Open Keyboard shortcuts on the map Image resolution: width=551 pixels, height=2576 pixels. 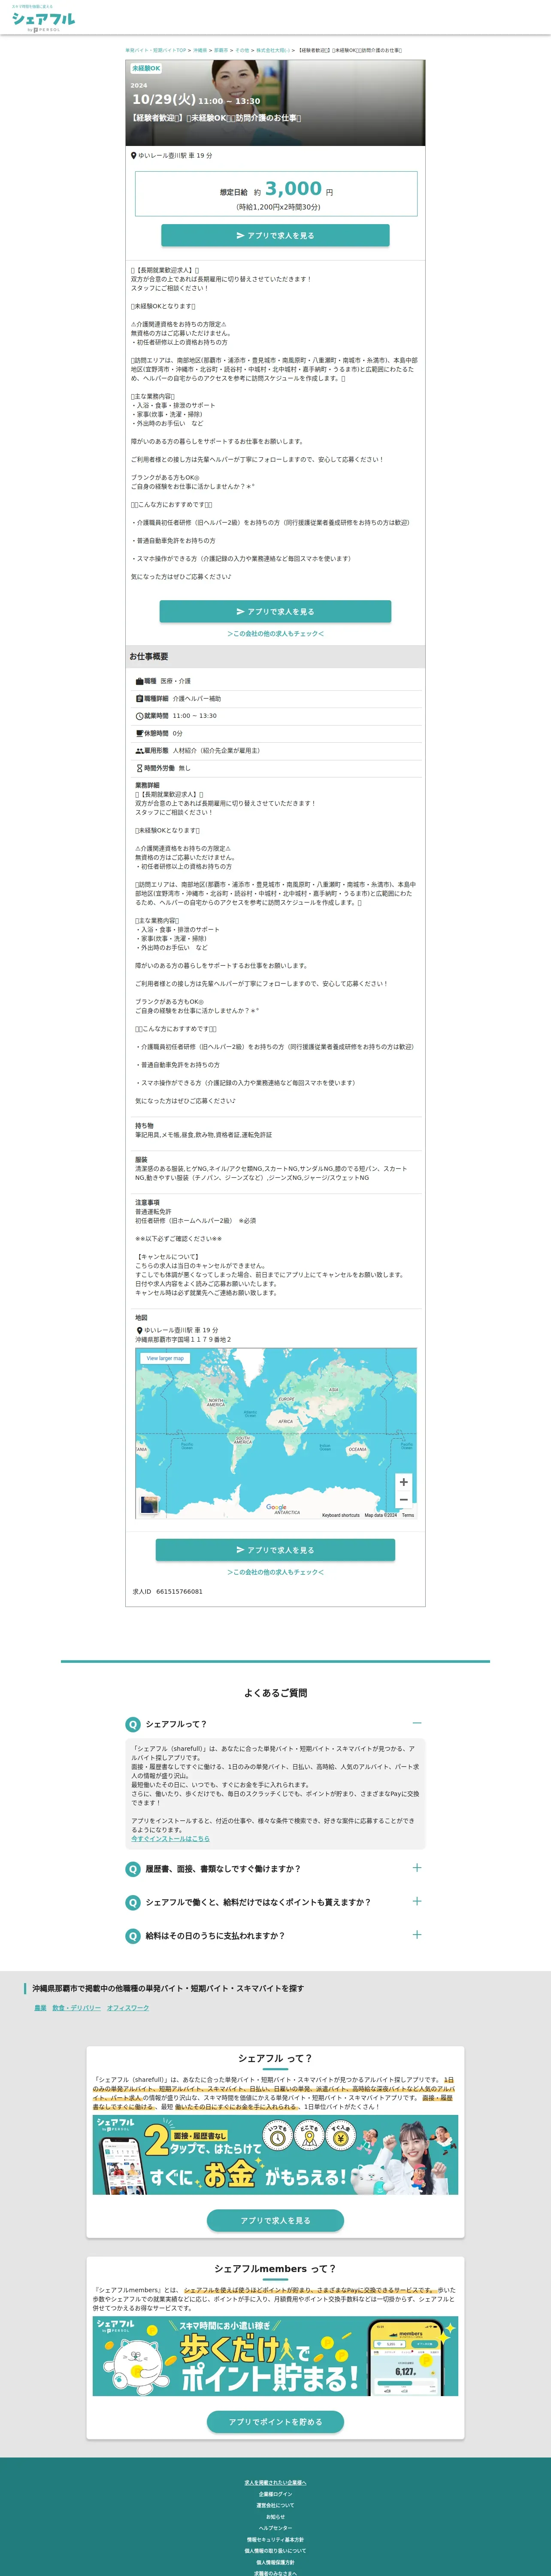(x=341, y=1515)
